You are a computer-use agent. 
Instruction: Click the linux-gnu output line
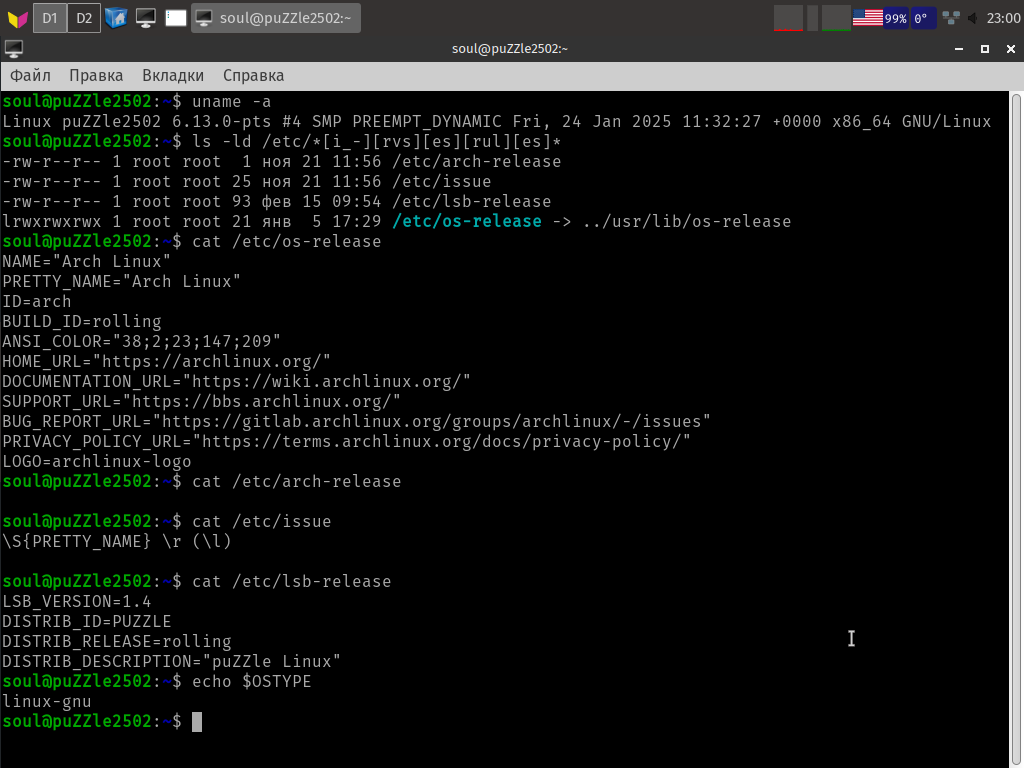tap(47, 701)
